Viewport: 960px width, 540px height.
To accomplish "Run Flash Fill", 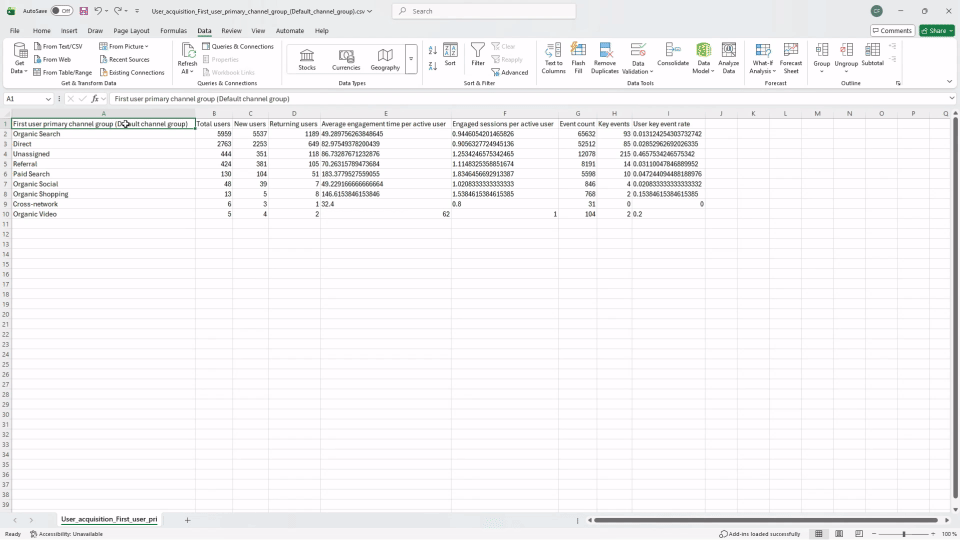I will (578, 58).
